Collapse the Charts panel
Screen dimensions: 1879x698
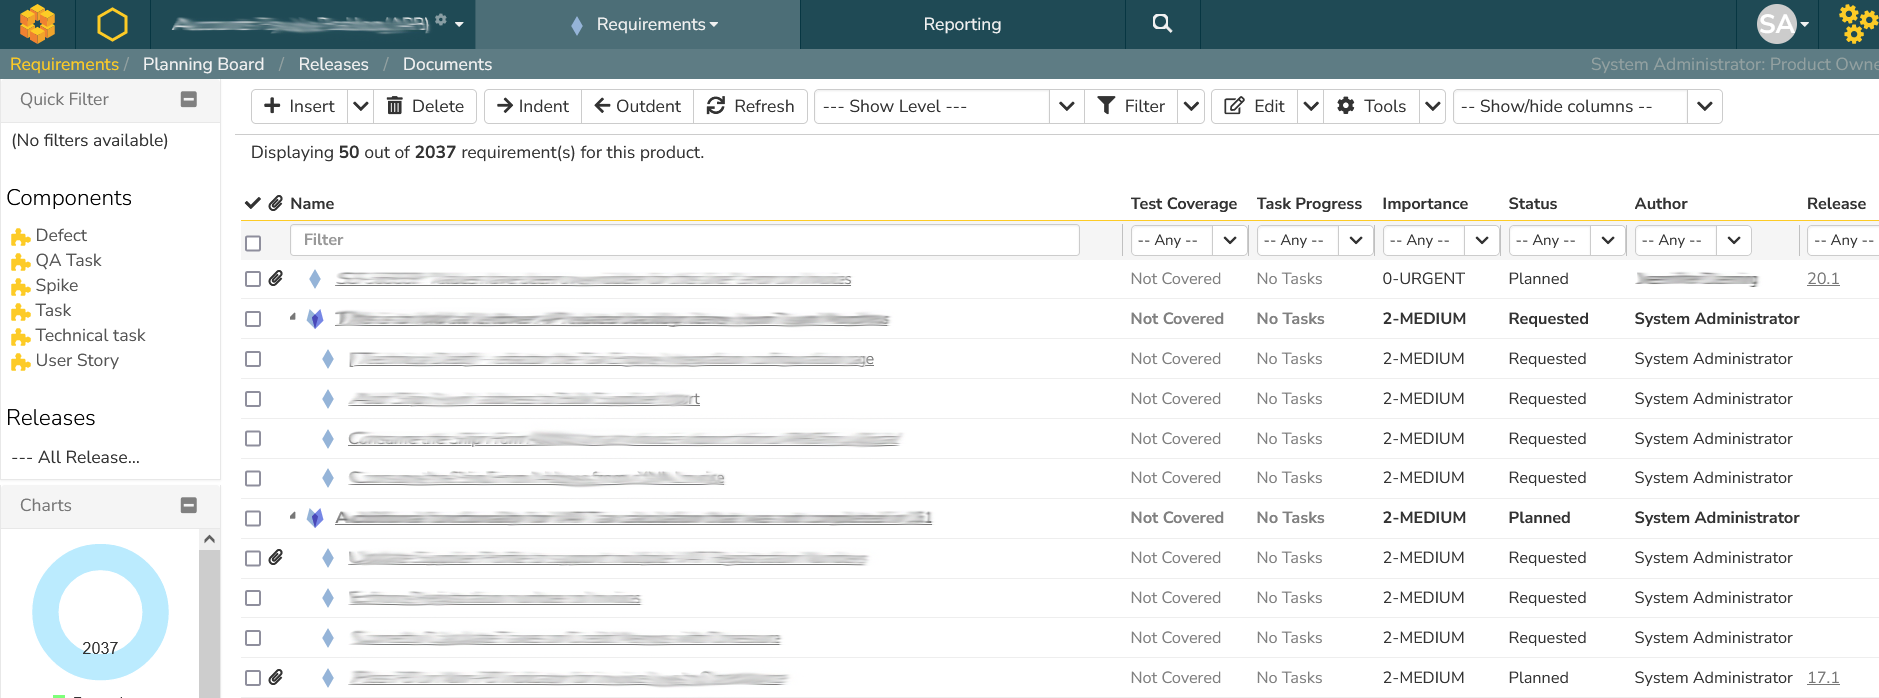(188, 505)
